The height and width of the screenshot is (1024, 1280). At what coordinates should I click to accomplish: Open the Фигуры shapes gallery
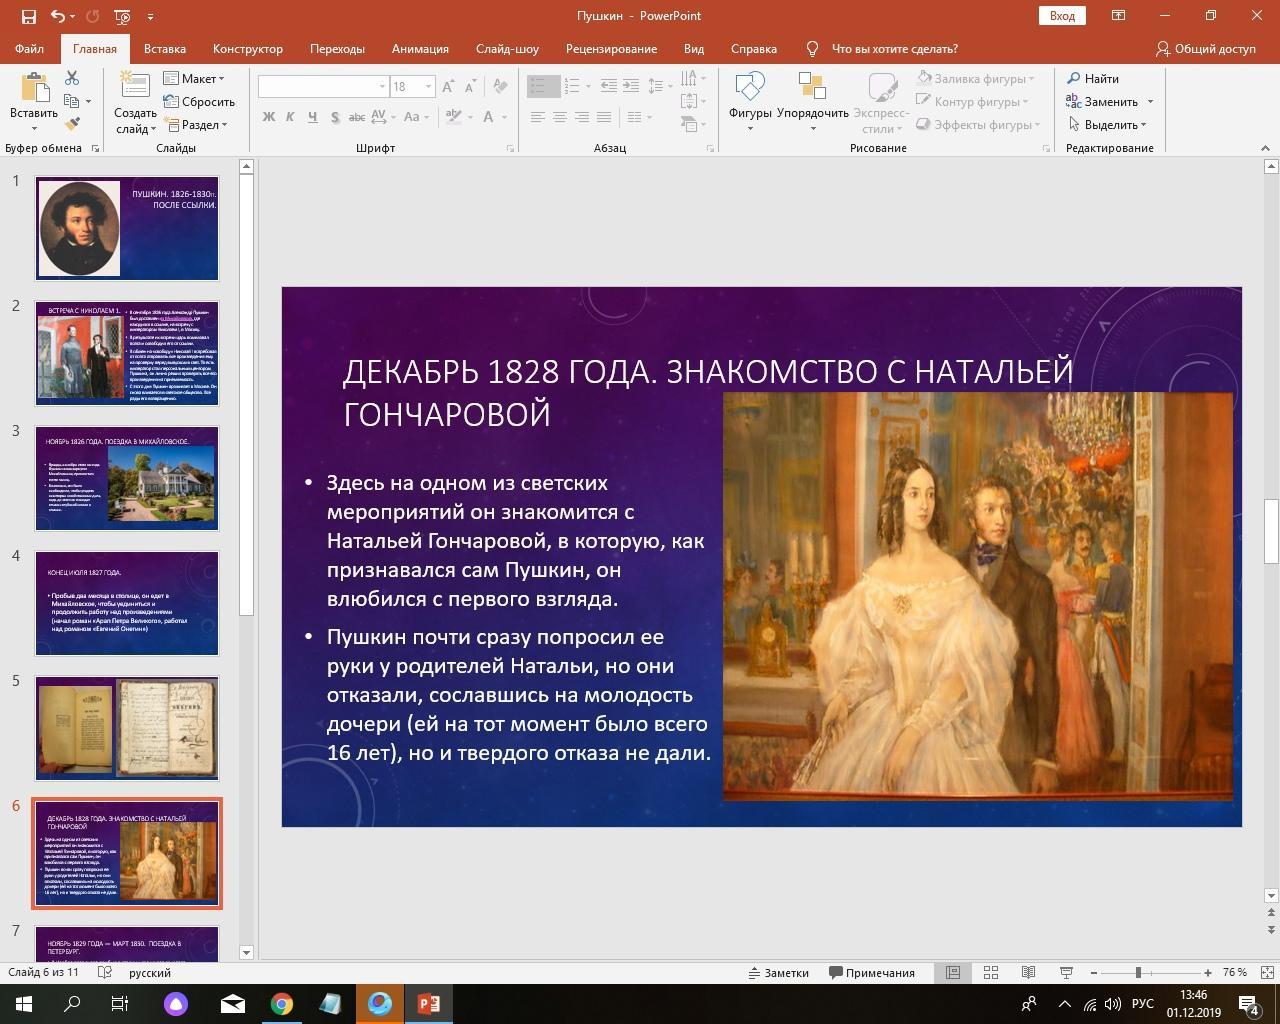(x=749, y=100)
